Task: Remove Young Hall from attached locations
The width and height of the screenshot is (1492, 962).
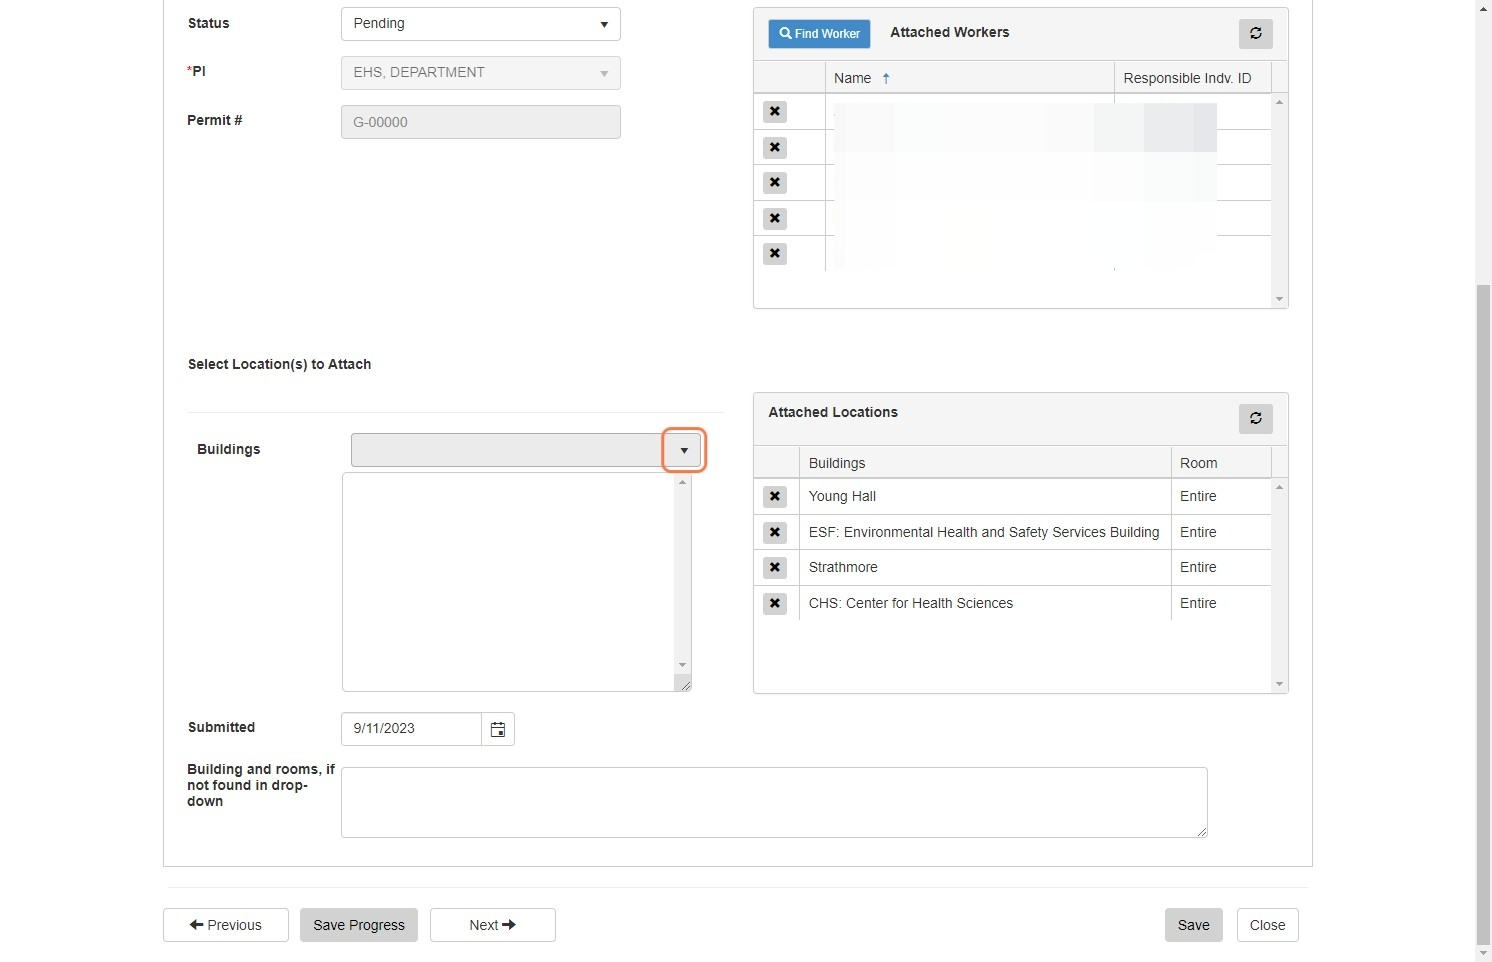Action: (775, 496)
